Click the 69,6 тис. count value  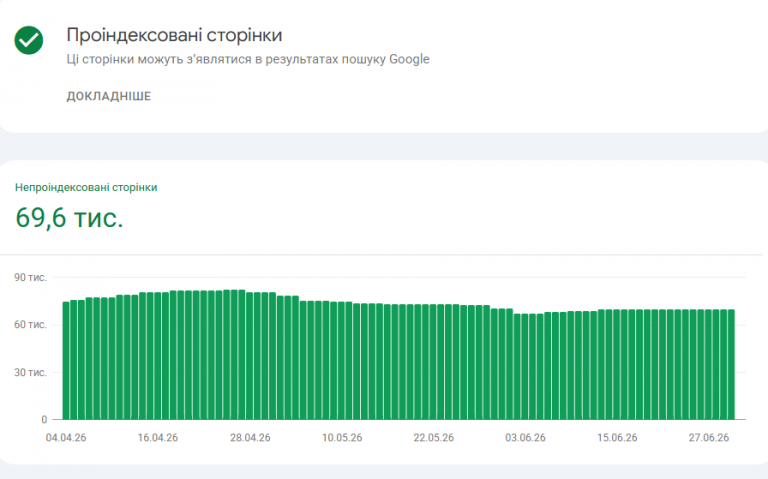pyautogui.click(x=69, y=217)
